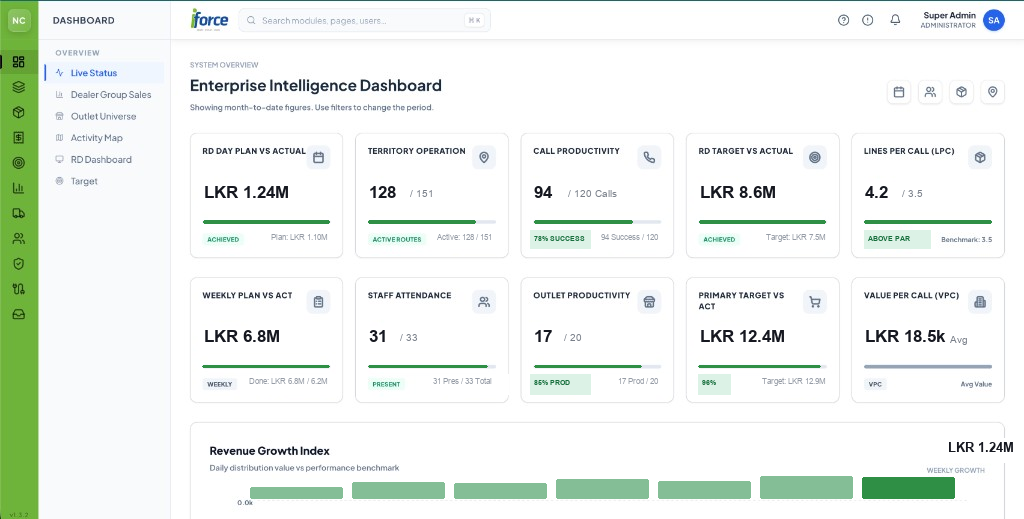The height and width of the screenshot is (519, 1024).
Task: Click target icon on RD Target vs Actual card
Action: pyautogui.click(x=814, y=157)
